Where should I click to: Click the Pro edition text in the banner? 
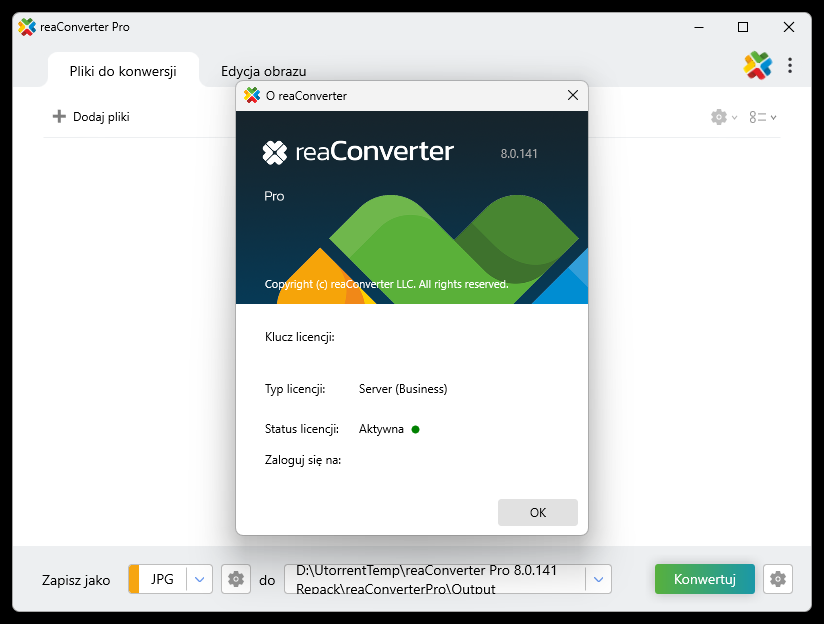274,196
